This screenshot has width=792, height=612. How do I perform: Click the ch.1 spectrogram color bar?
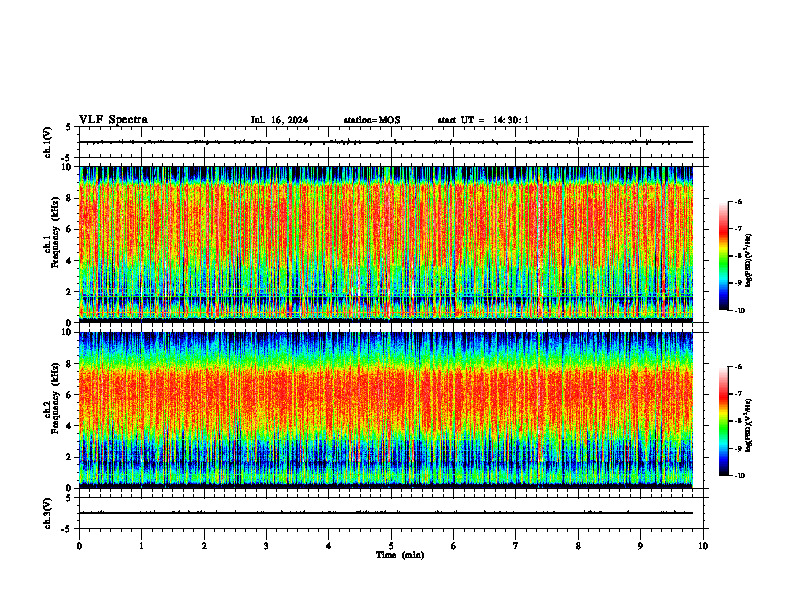(x=723, y=256)
